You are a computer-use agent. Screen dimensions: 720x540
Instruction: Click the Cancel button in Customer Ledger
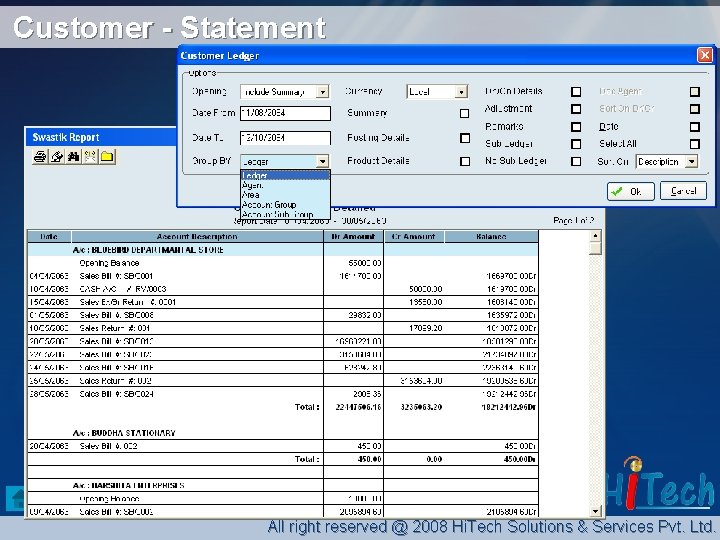683,191
